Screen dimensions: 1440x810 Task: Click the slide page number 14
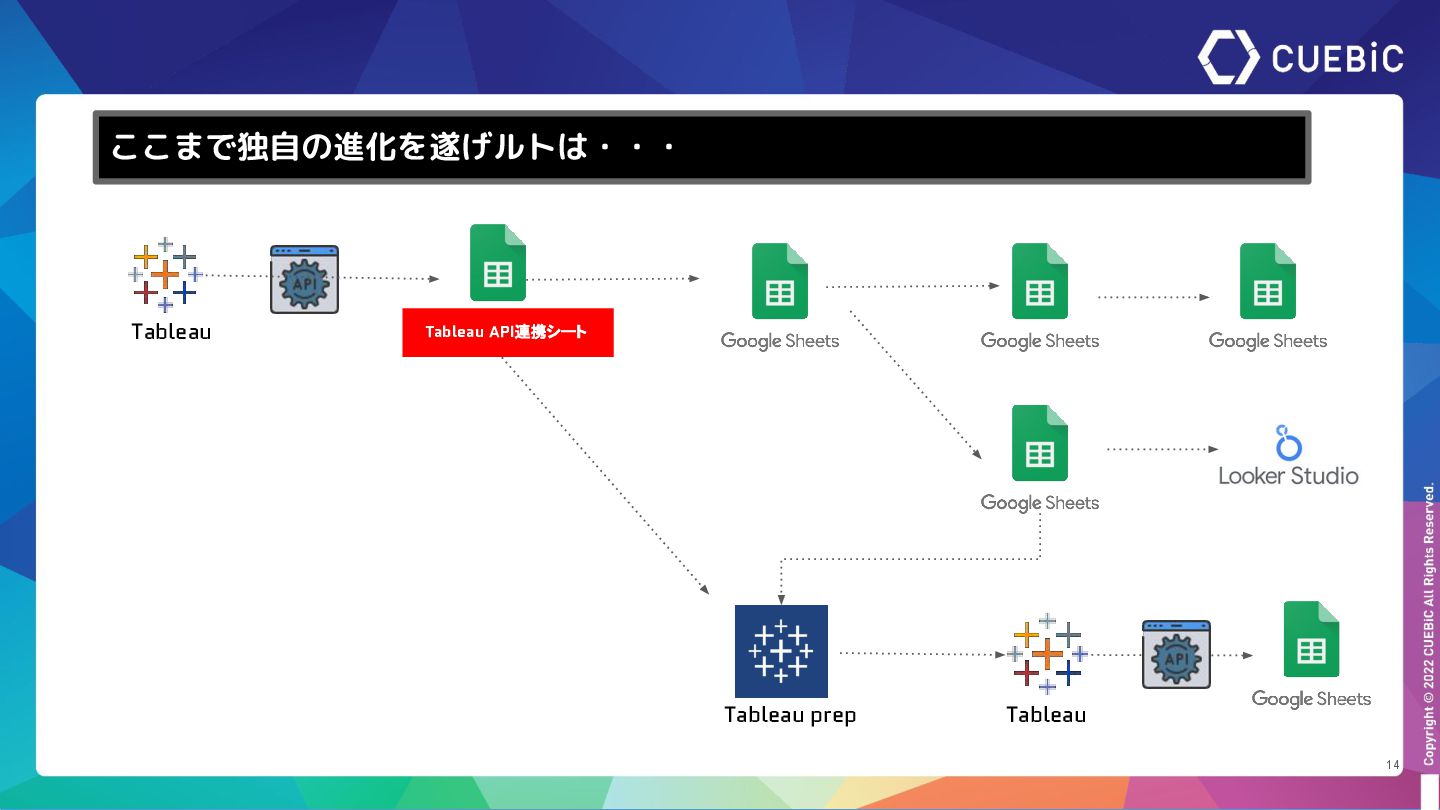(1393, 765)
